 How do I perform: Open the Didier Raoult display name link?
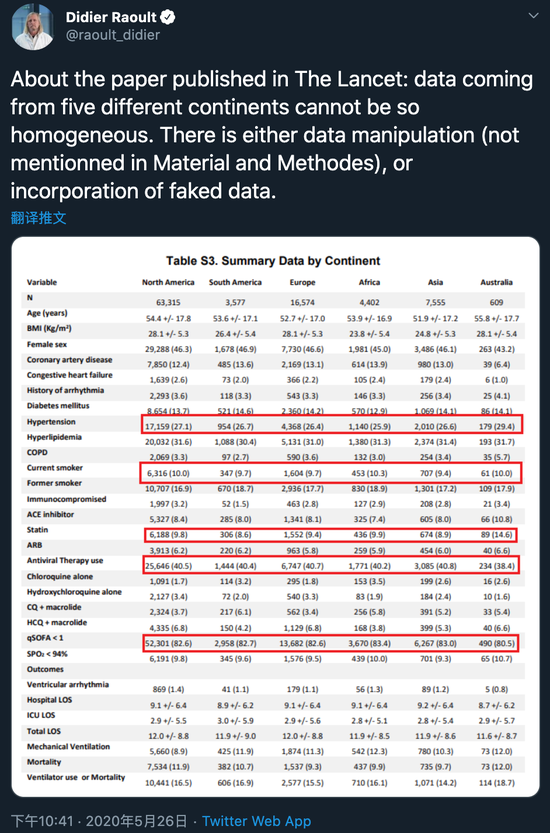point(111,18)
